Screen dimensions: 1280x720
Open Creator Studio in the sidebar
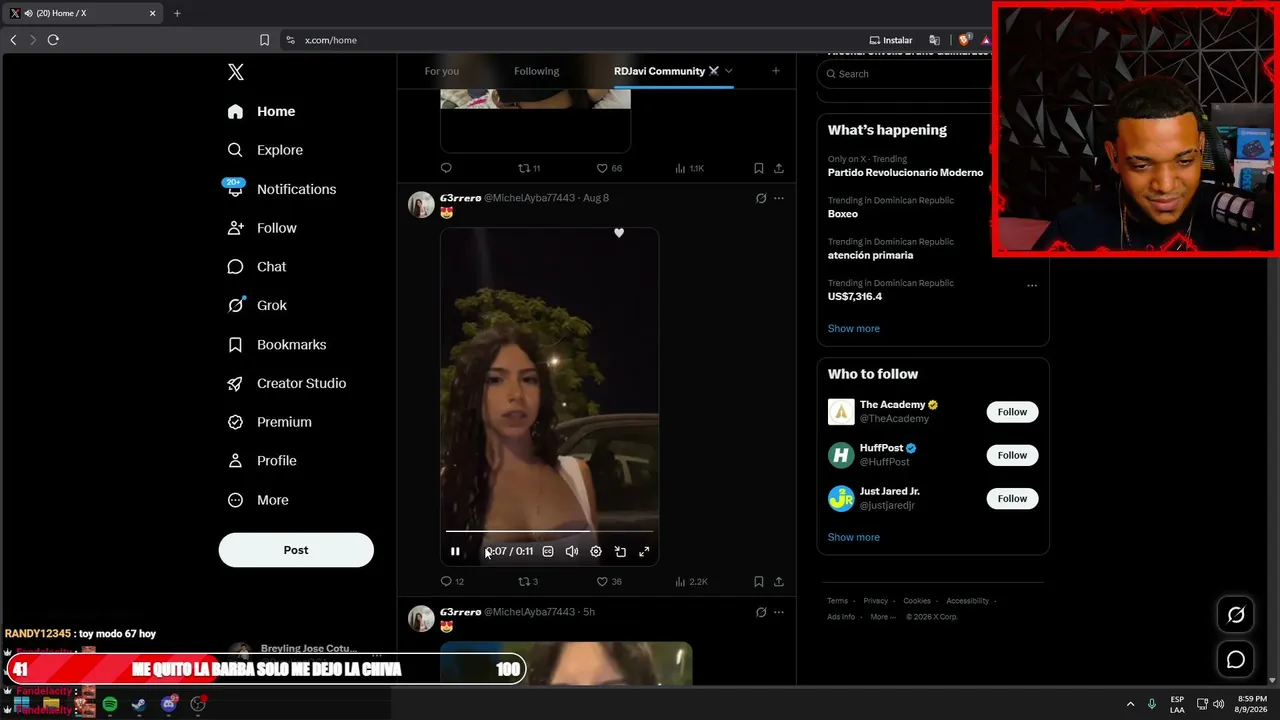287,383
